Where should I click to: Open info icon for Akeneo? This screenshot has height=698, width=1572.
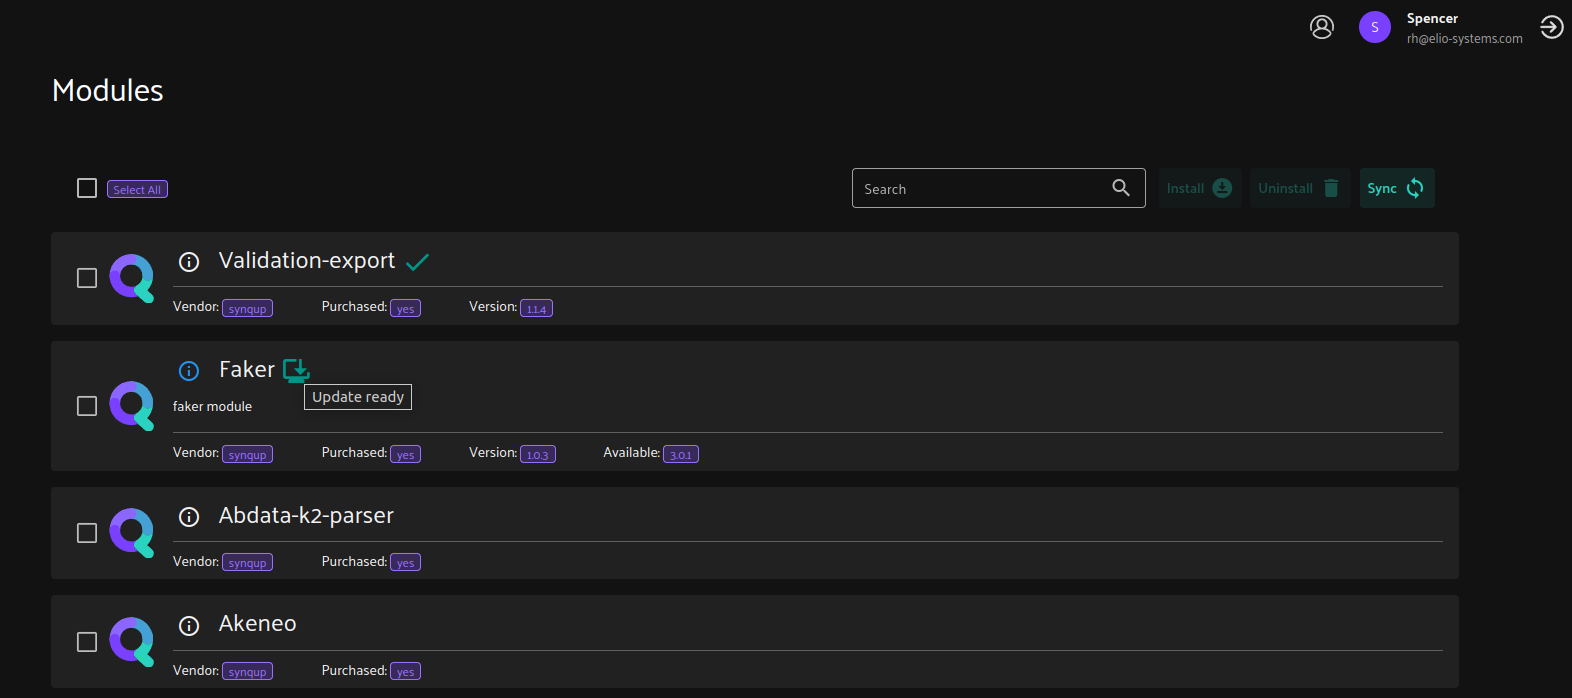pyautogui.click(x=189, y=626)
